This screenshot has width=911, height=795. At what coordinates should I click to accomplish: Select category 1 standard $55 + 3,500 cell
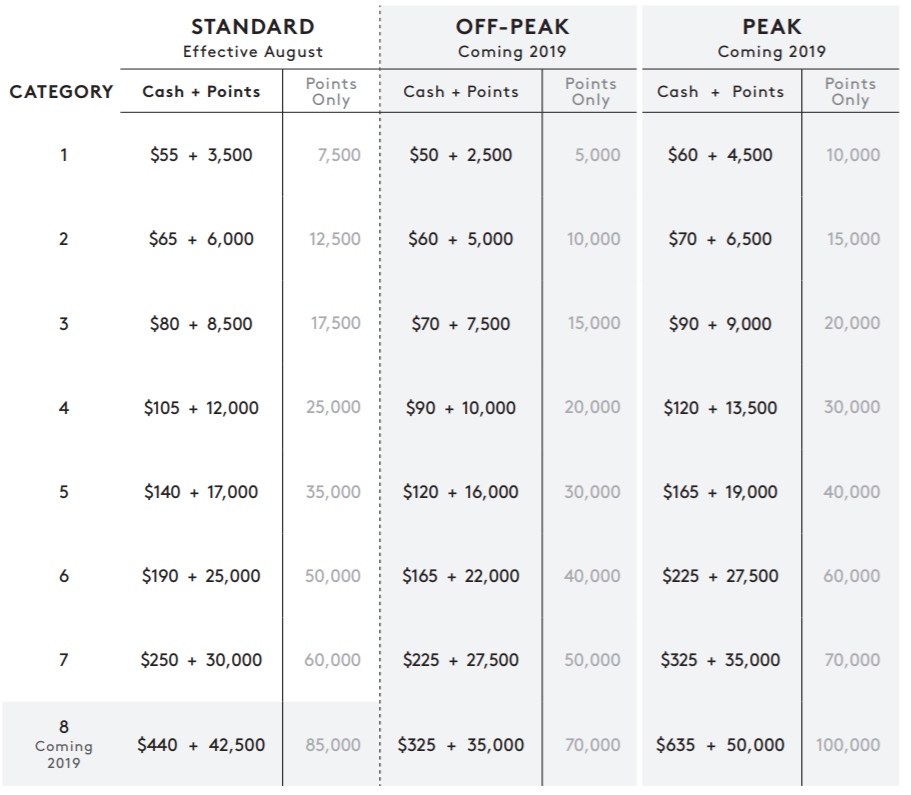point(201,155)
